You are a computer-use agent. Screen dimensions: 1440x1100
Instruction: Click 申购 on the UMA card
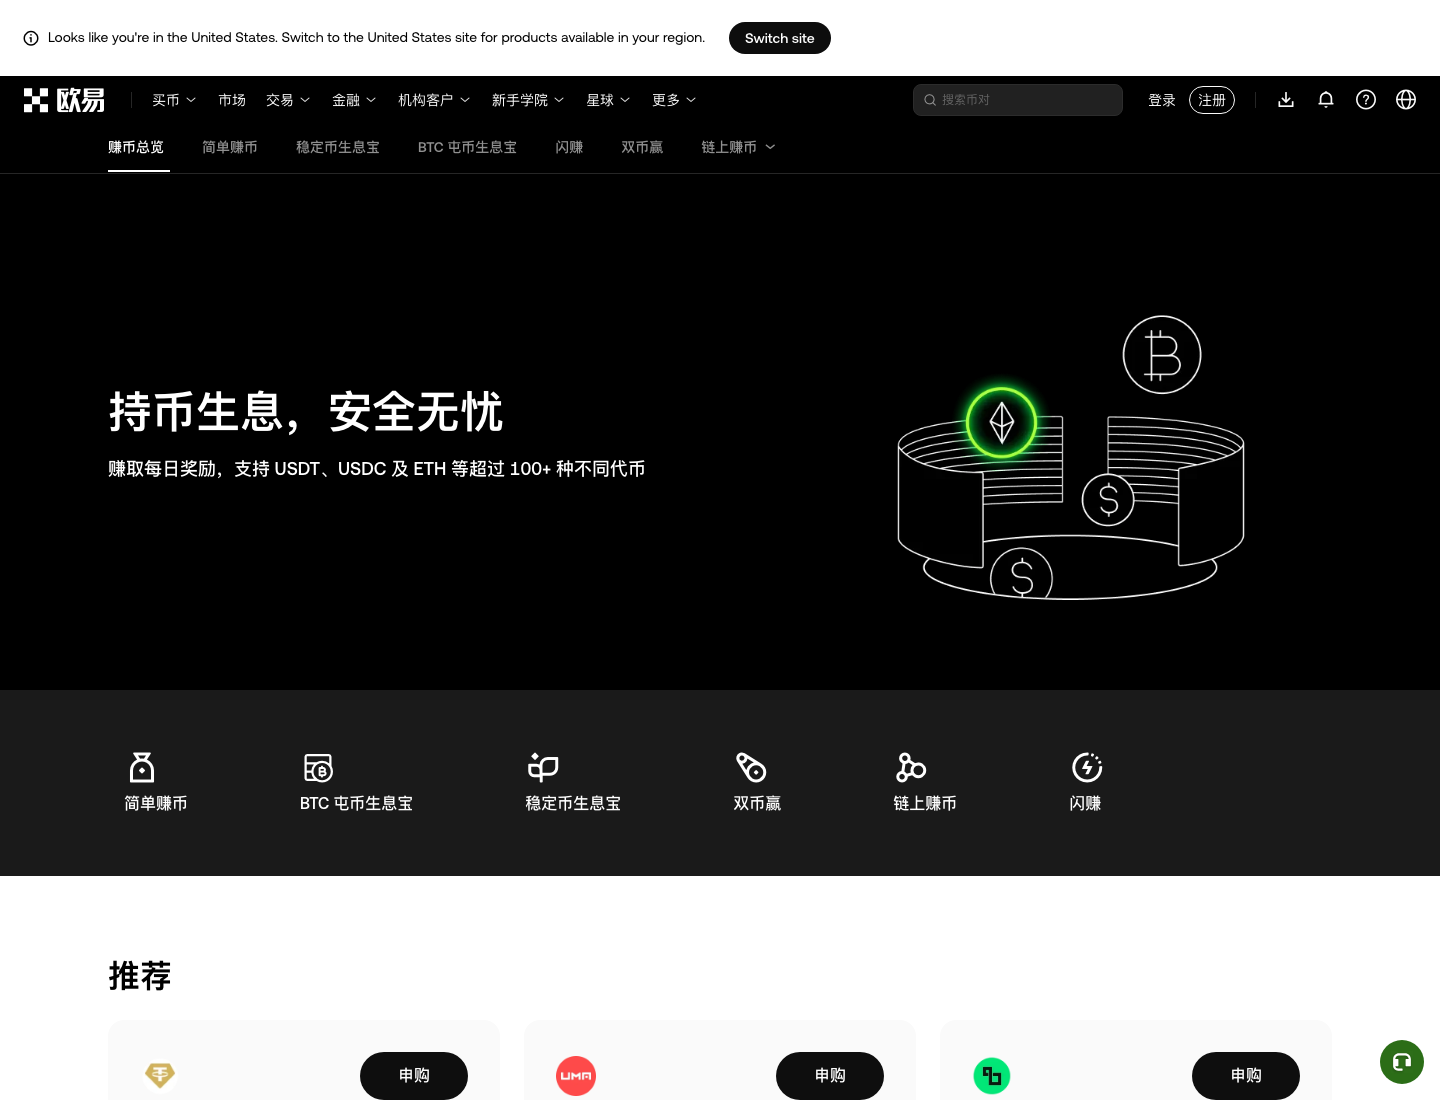(x=830, y=1076)
